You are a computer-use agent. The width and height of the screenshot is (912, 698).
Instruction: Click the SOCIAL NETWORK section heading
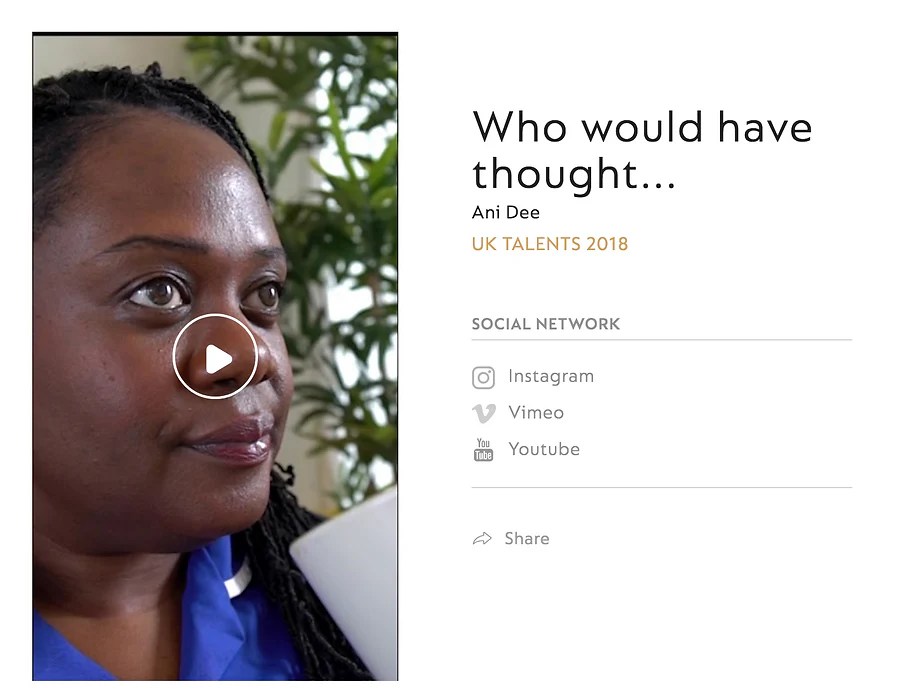[546, 324]
